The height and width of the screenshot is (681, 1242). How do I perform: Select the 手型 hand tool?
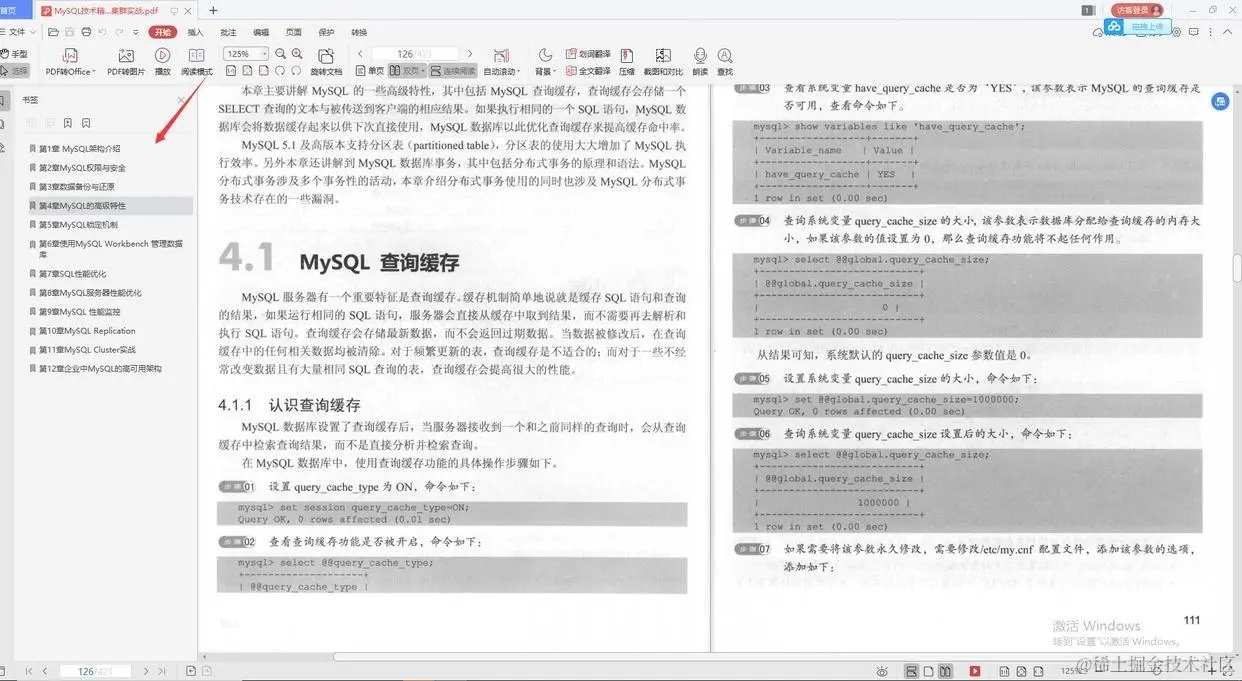[15, 54]
